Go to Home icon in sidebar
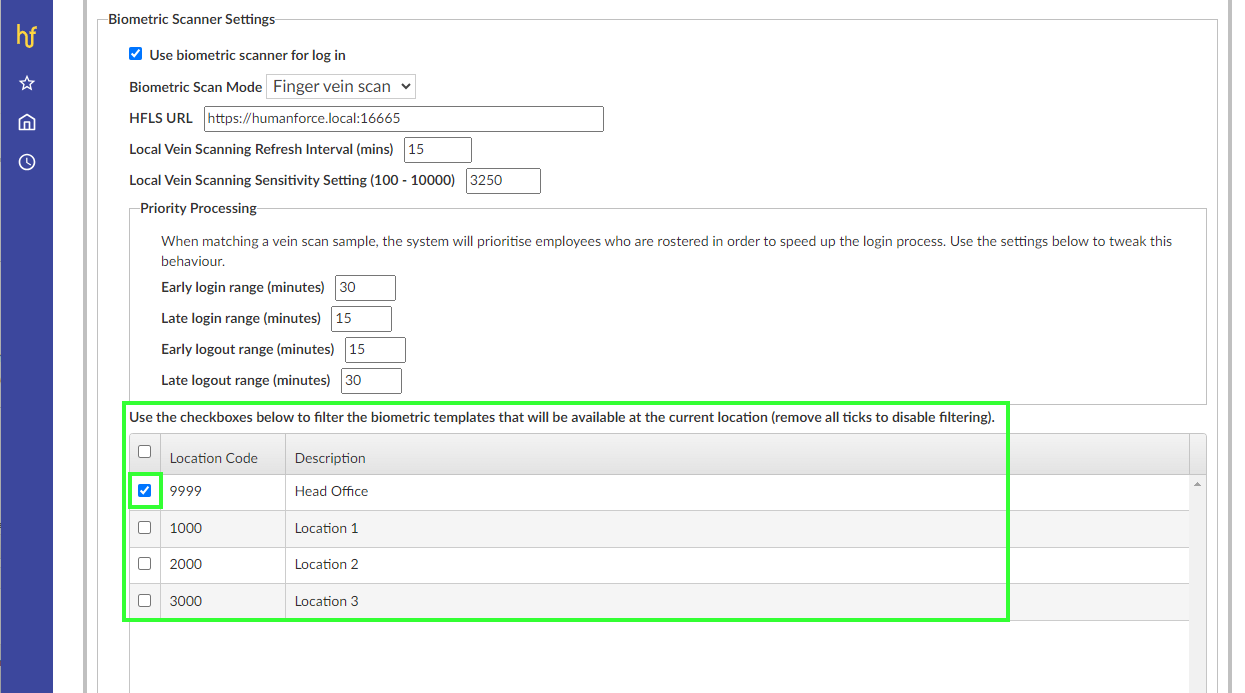The width and height of the screenshot is (1245, 693). (x=27, y=122)
